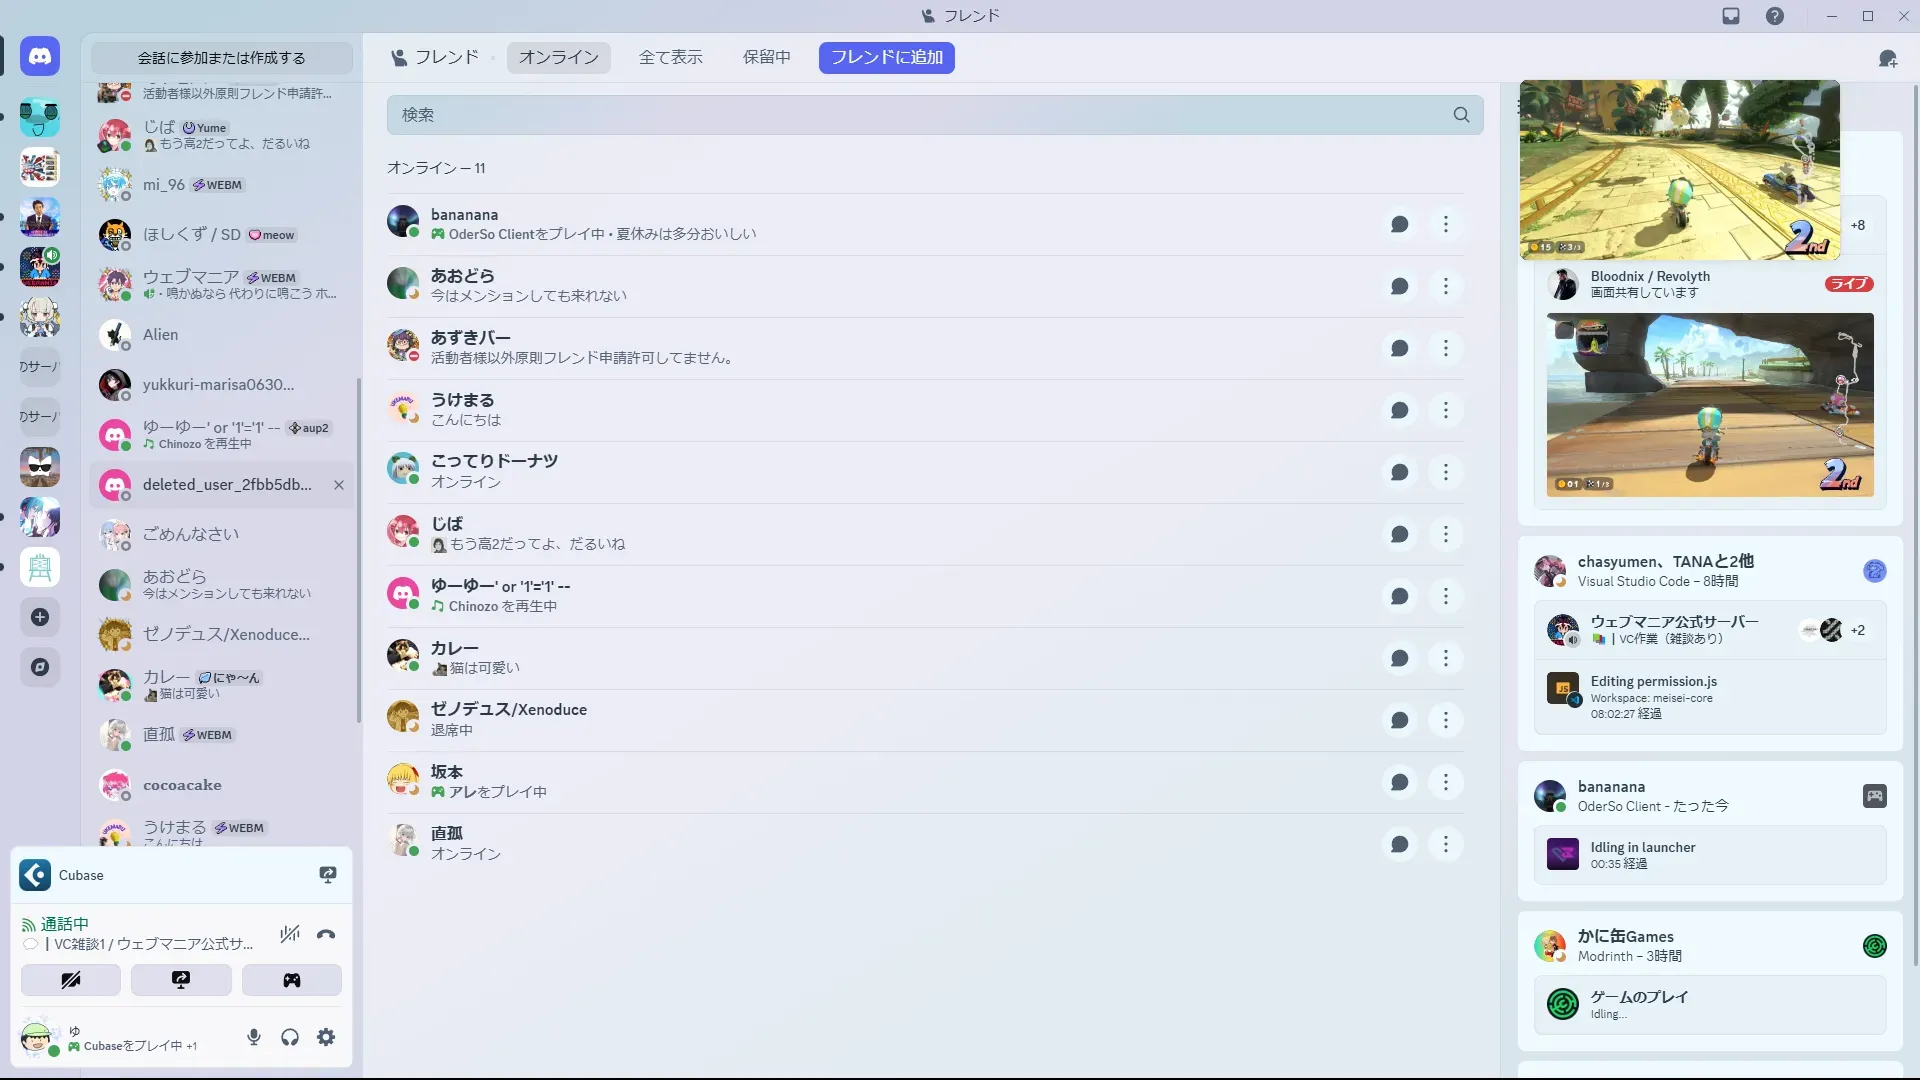Viewport: 1920px width, 1080px height.
Task: Click the screen share button in voice panel
Action: 181,980
